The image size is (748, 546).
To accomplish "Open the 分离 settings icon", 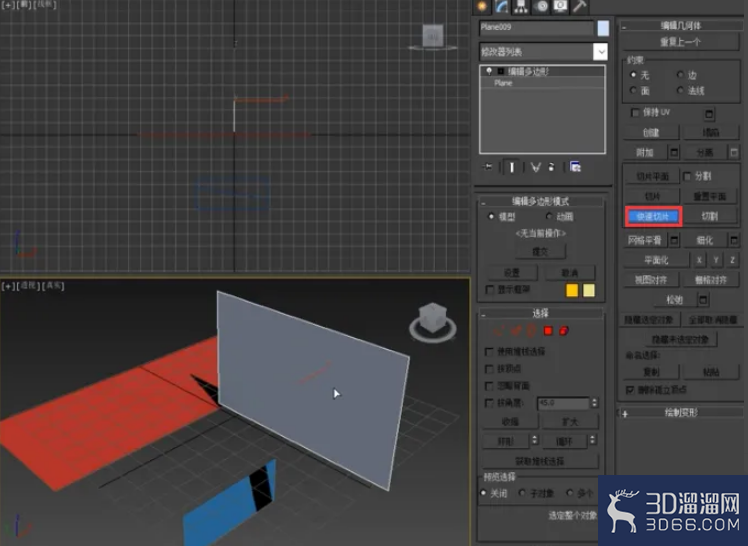I will tap(734, 153).
